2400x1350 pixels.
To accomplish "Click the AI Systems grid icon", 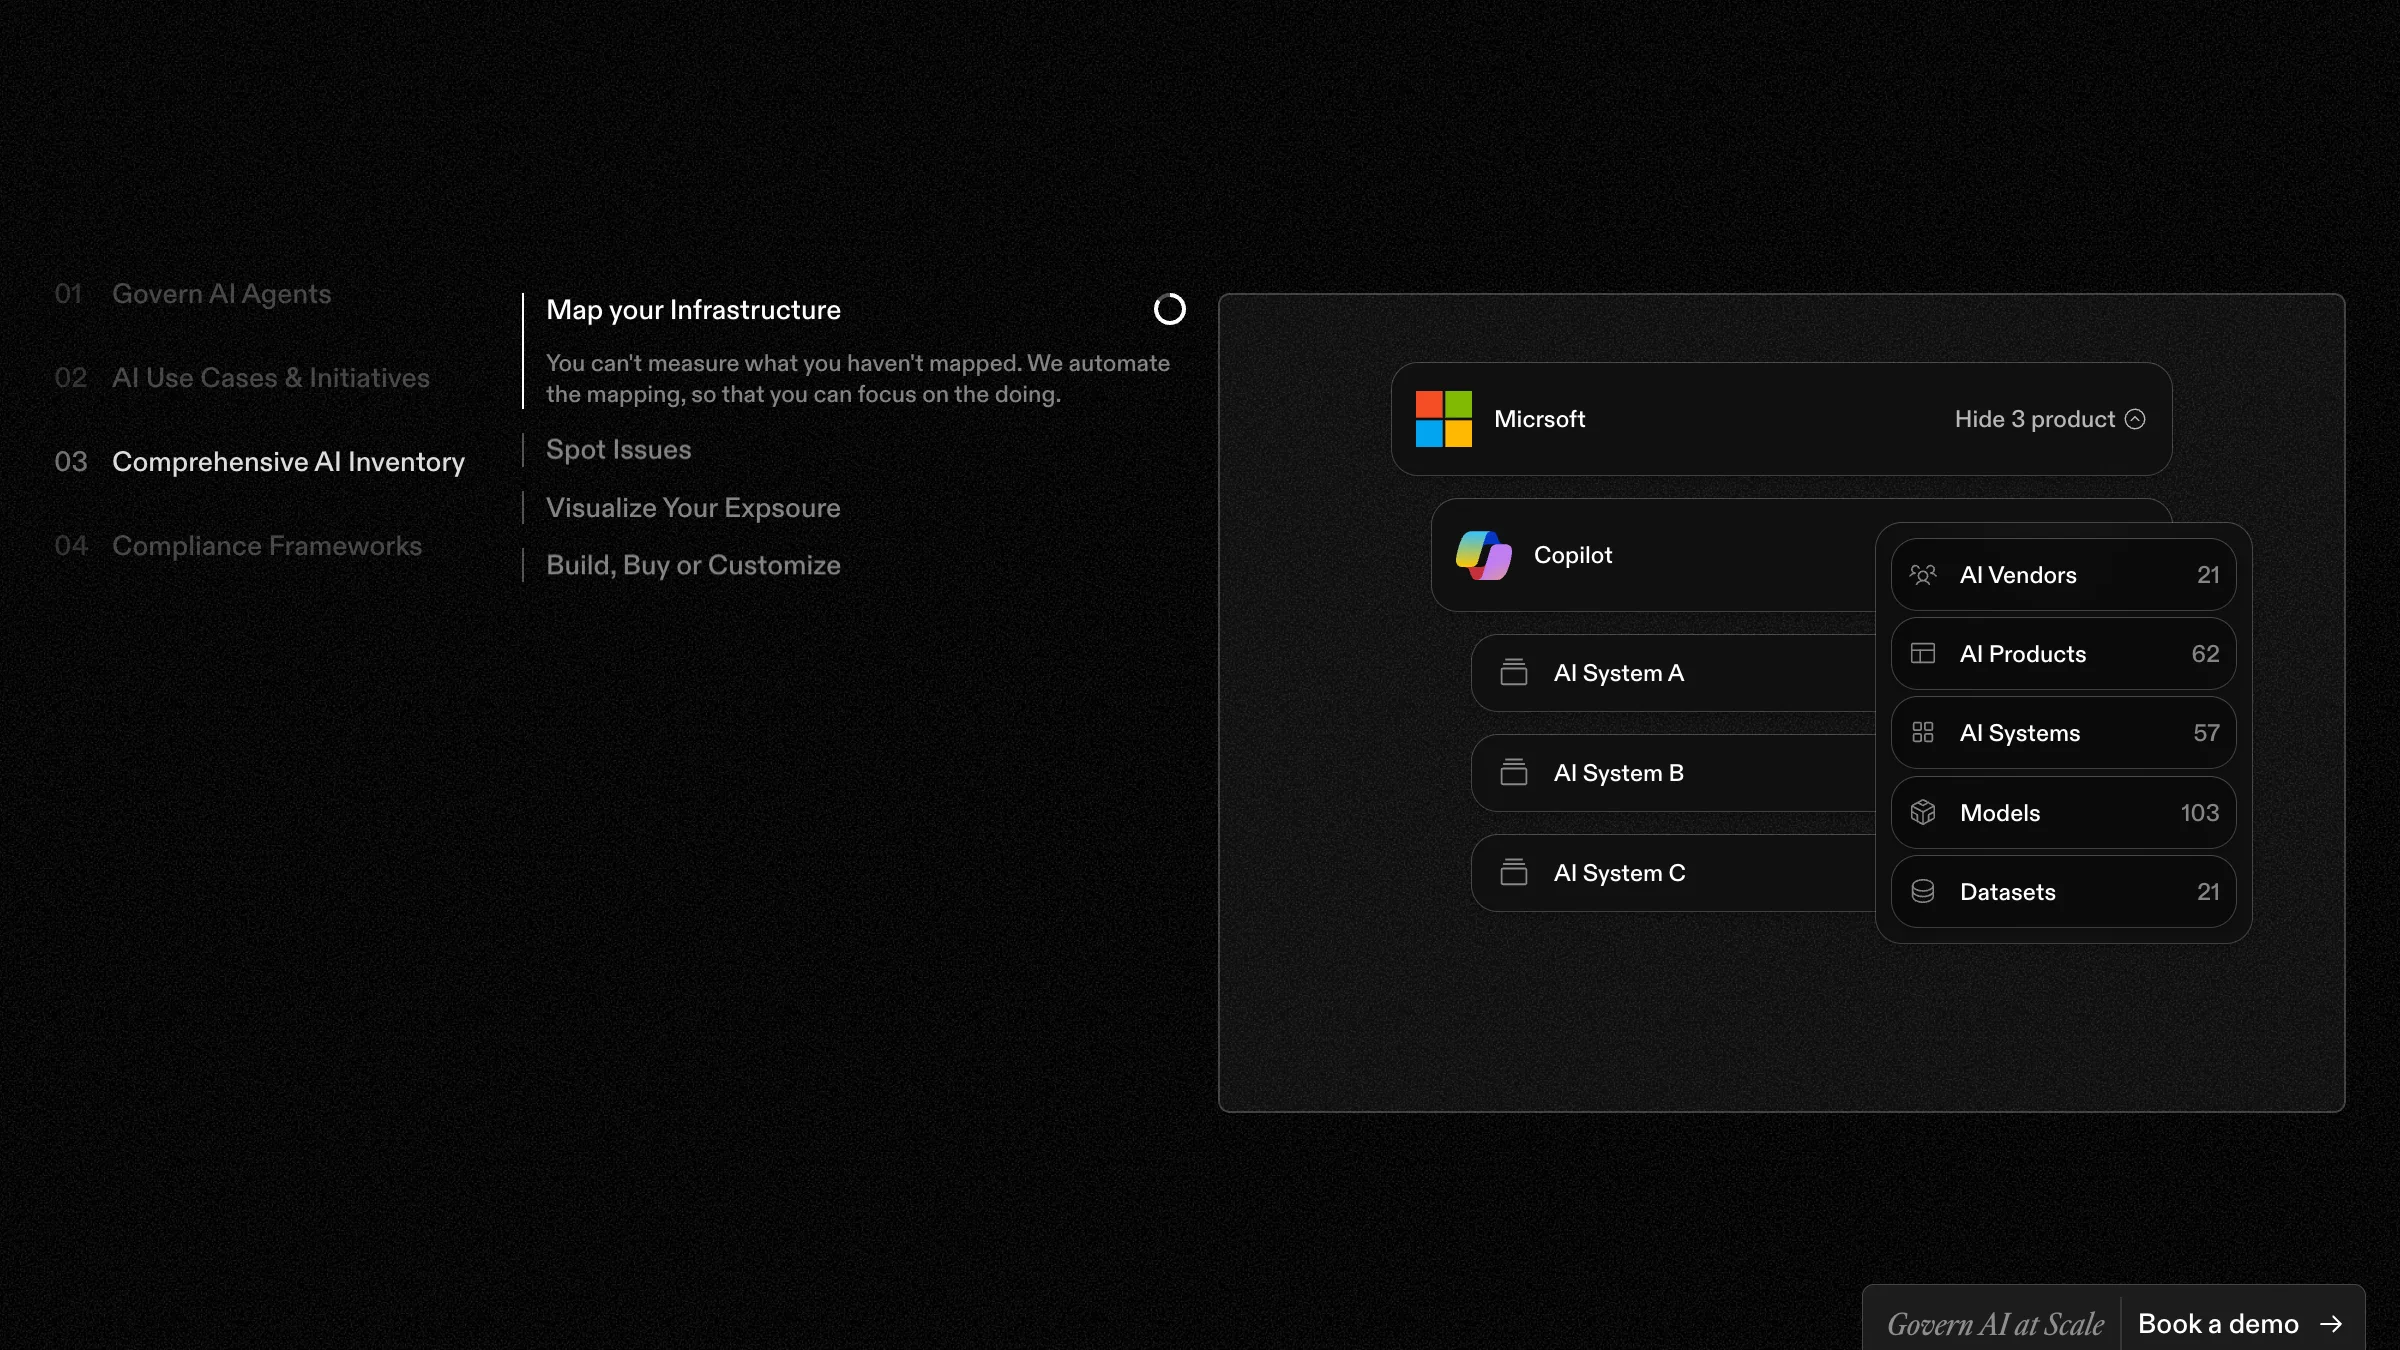I will tap(1922, 733).
